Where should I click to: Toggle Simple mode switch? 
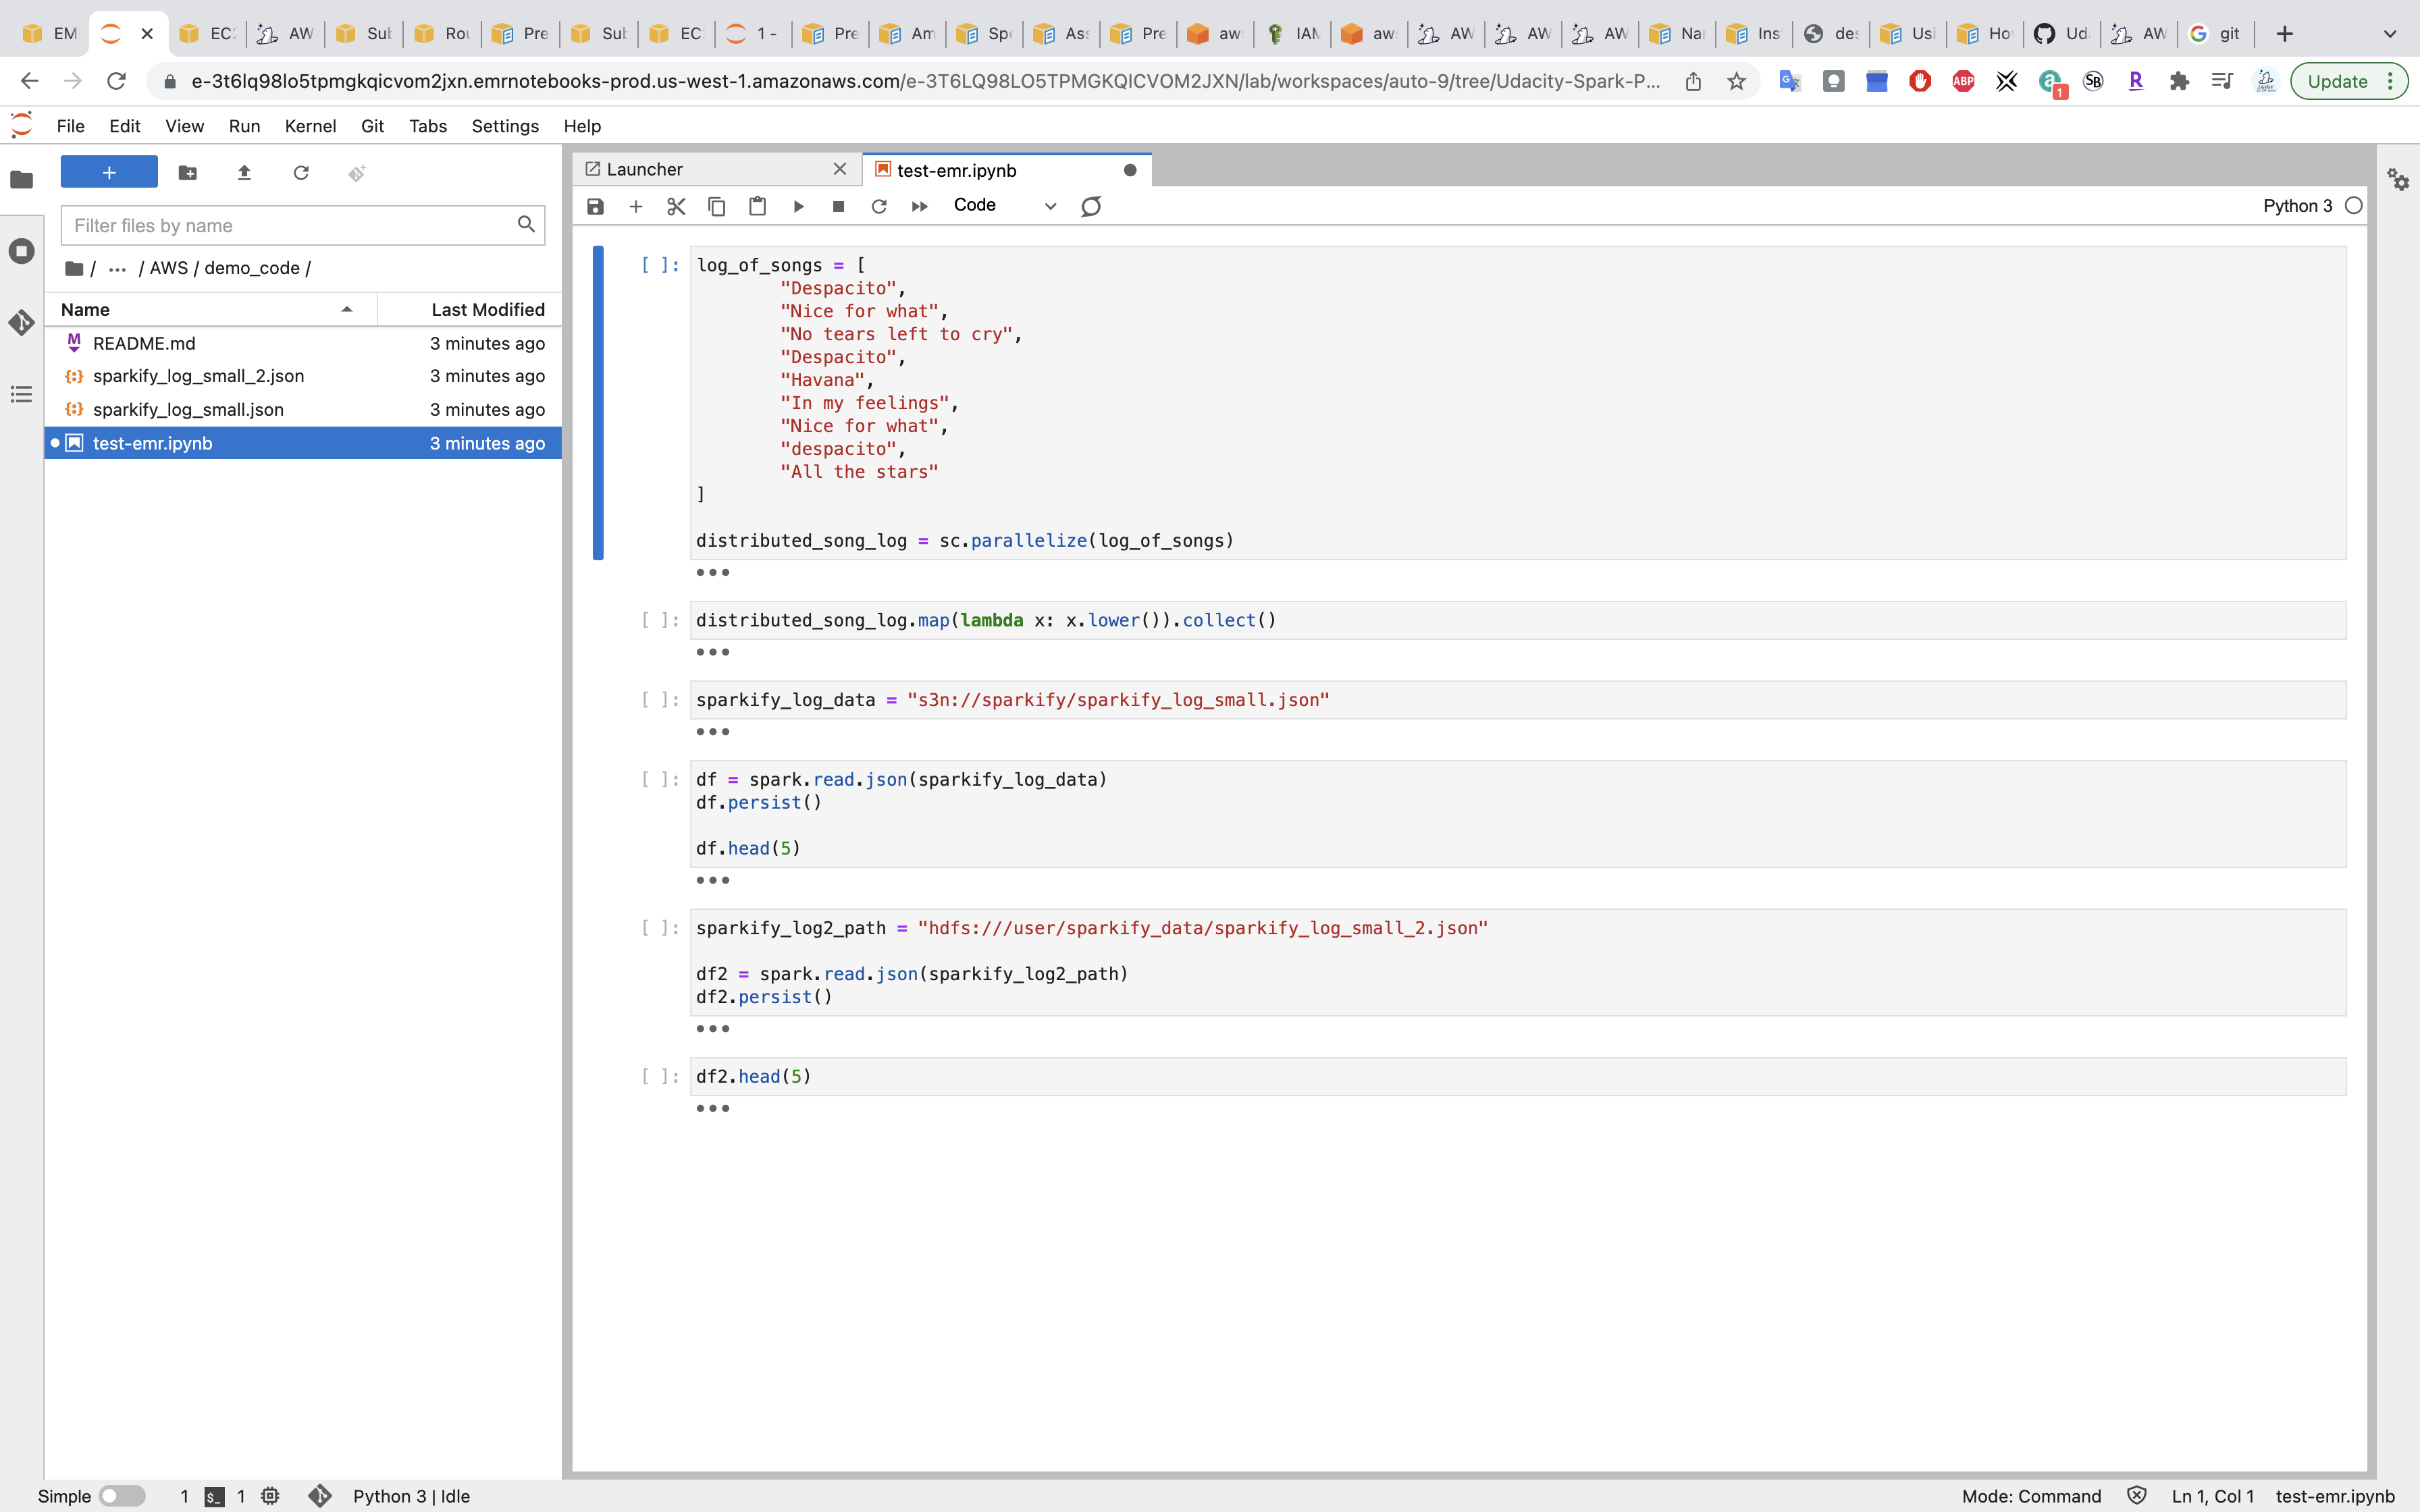coord(122,1496)
